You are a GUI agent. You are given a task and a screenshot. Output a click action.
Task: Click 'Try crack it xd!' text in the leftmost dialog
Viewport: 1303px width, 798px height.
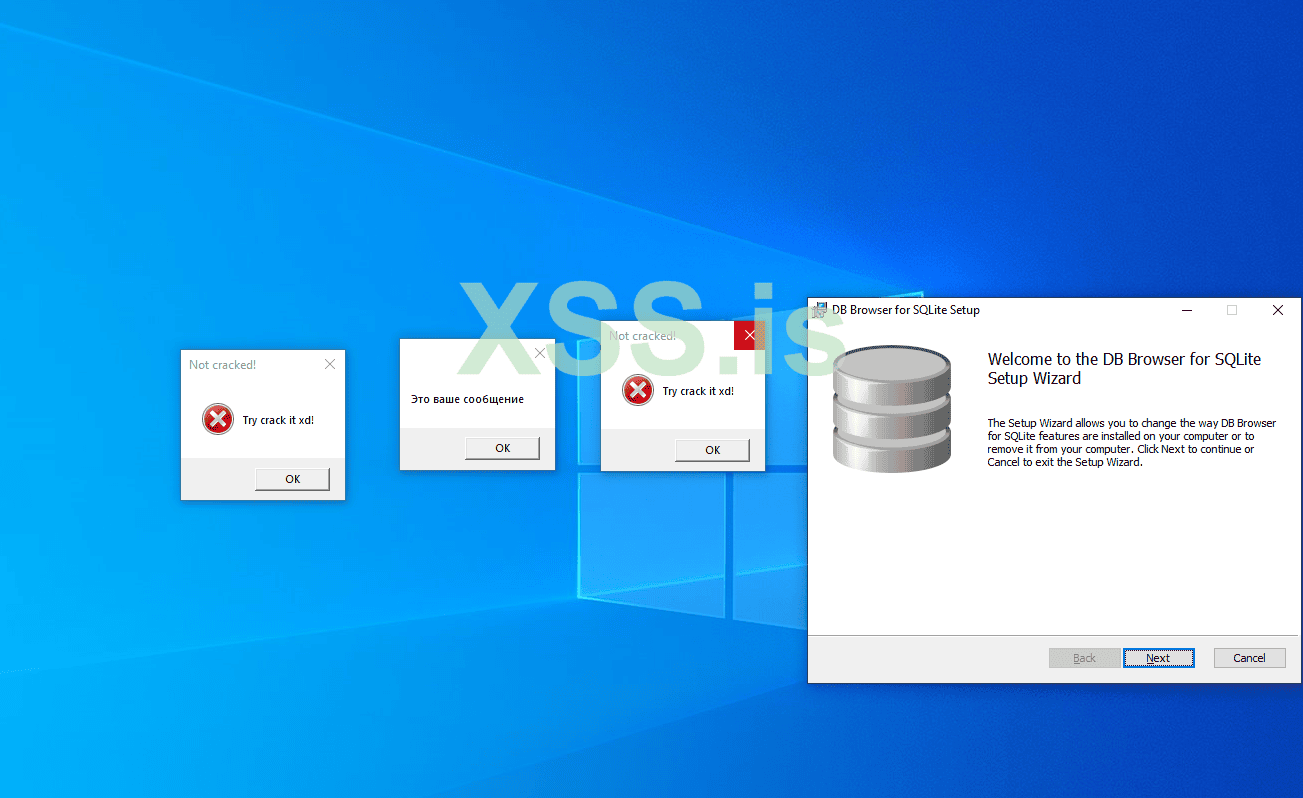[278, 420]
